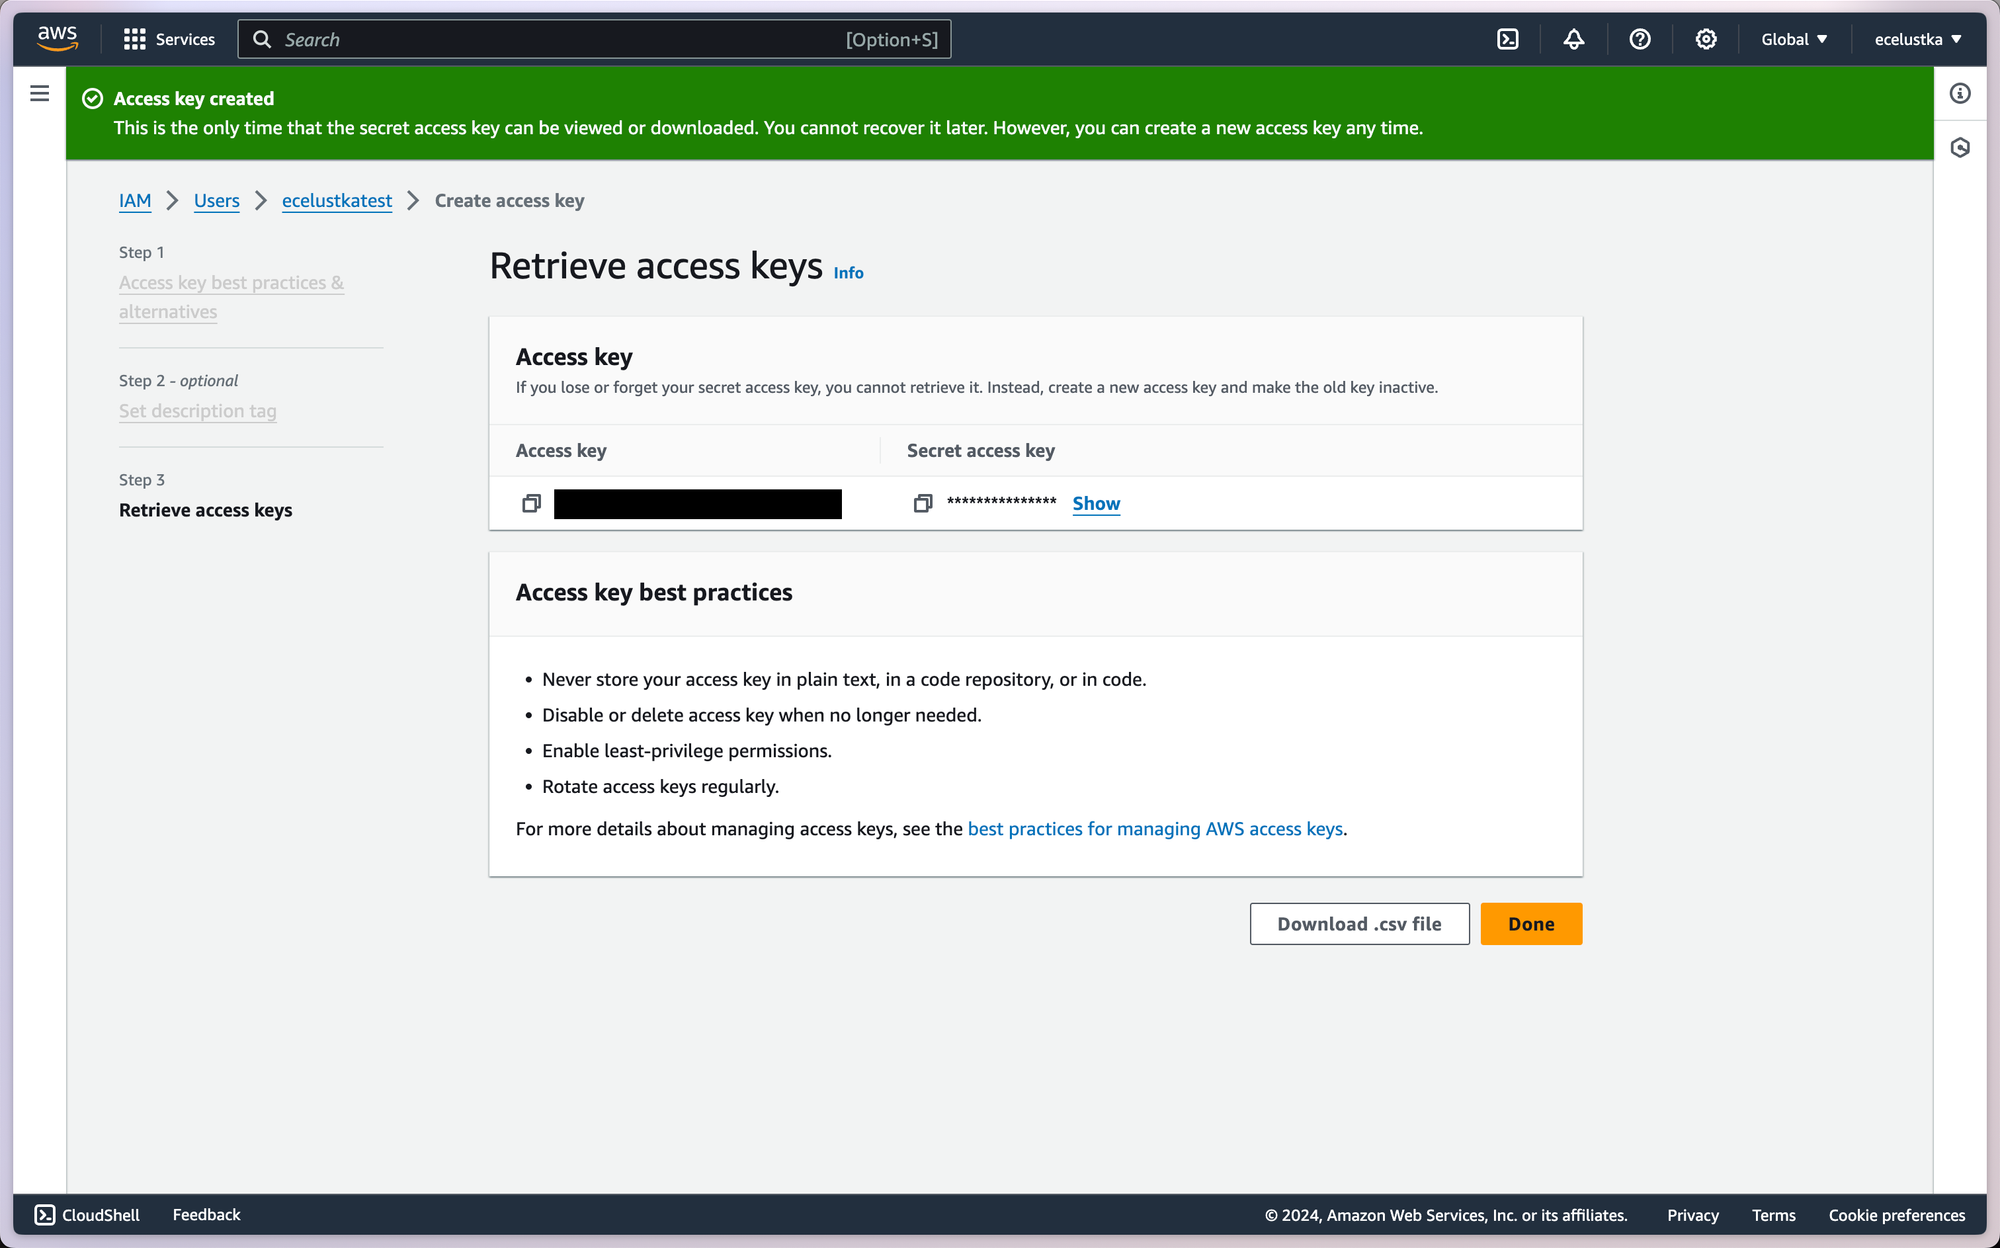The height and width of the screenshot is (1248, 2000).
Task: Open the hamburger side navigation menu
Action: (x=40, y=94)
